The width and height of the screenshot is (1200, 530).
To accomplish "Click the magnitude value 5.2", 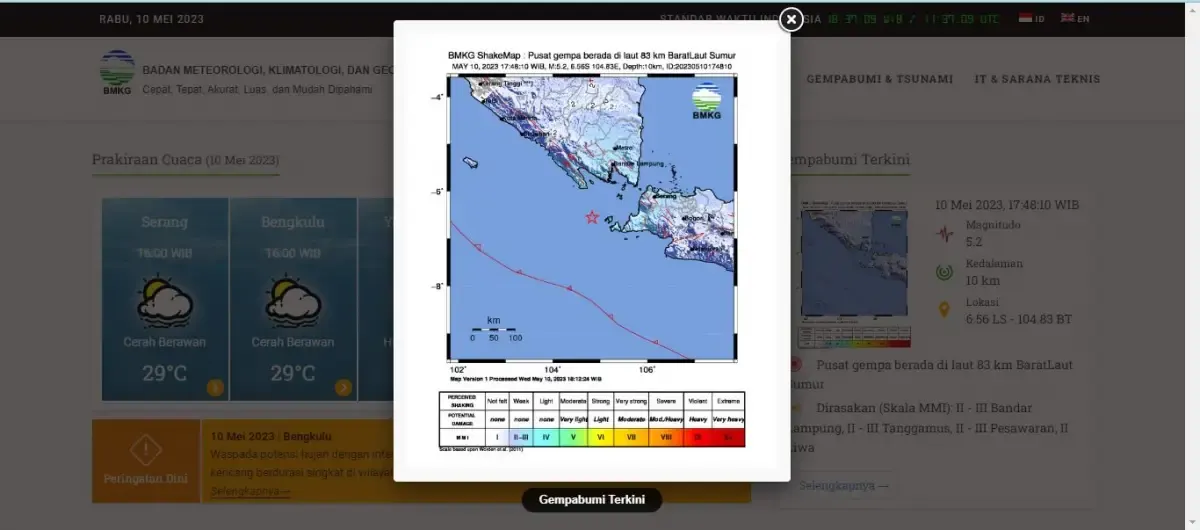I will (974, 242).
